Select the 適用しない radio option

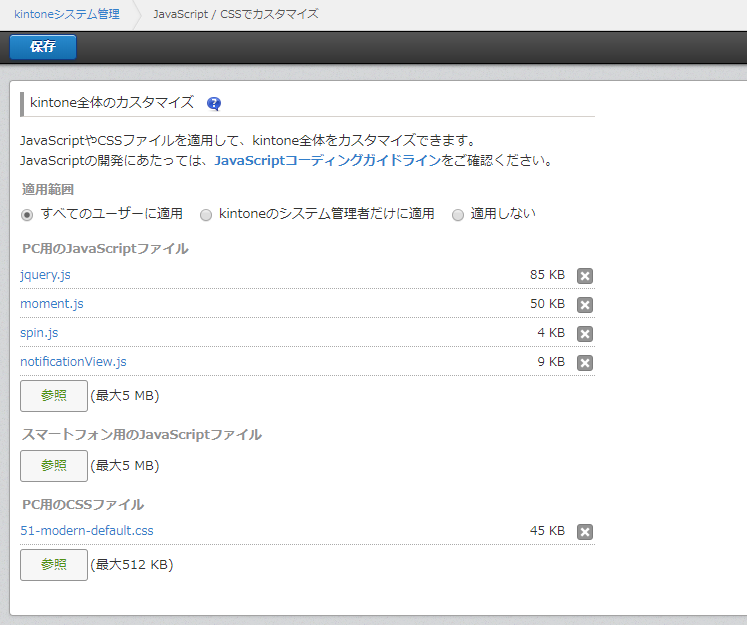(x=458, y=215)
